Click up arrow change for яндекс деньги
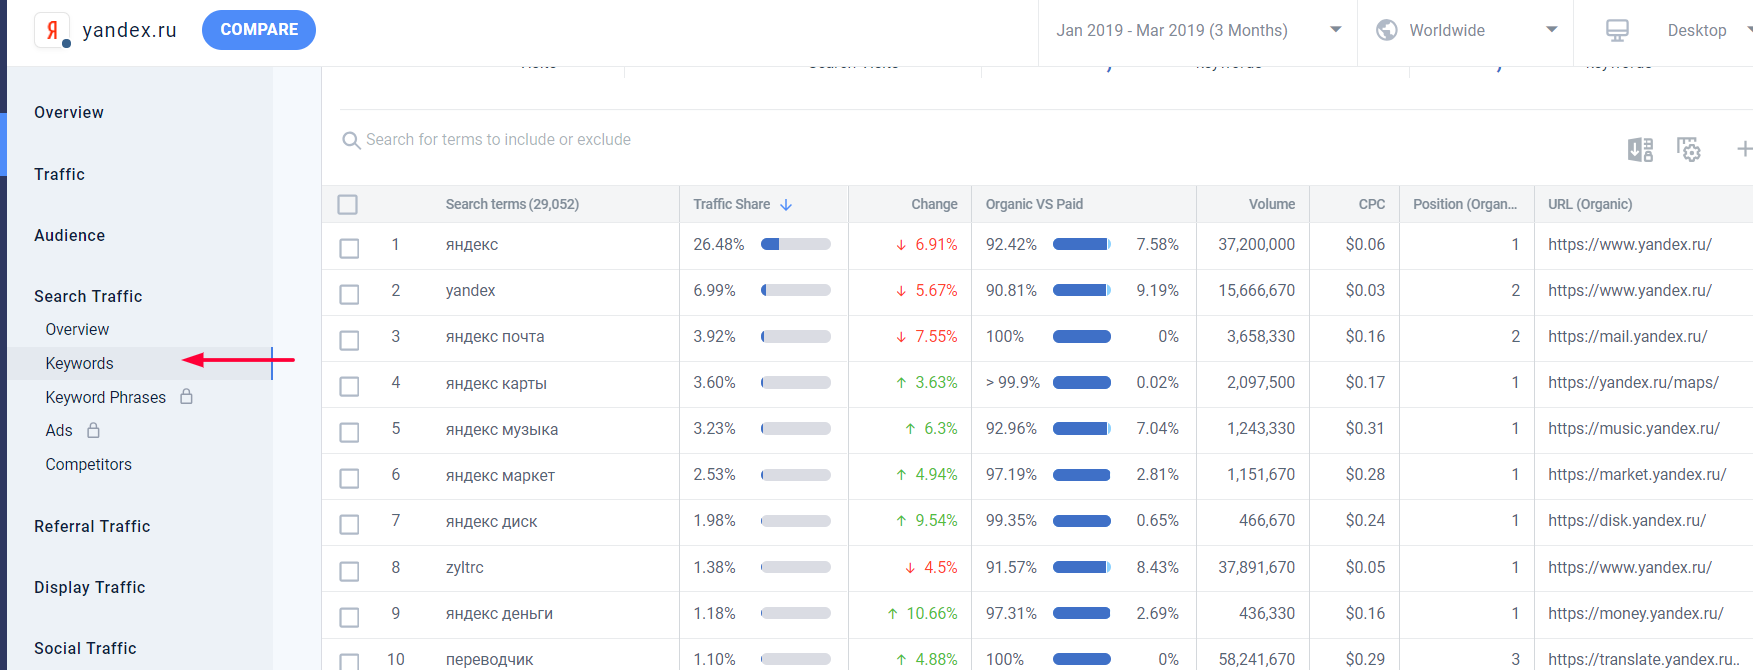This screenshot has width=1753, height=670. tap(892, 614)
